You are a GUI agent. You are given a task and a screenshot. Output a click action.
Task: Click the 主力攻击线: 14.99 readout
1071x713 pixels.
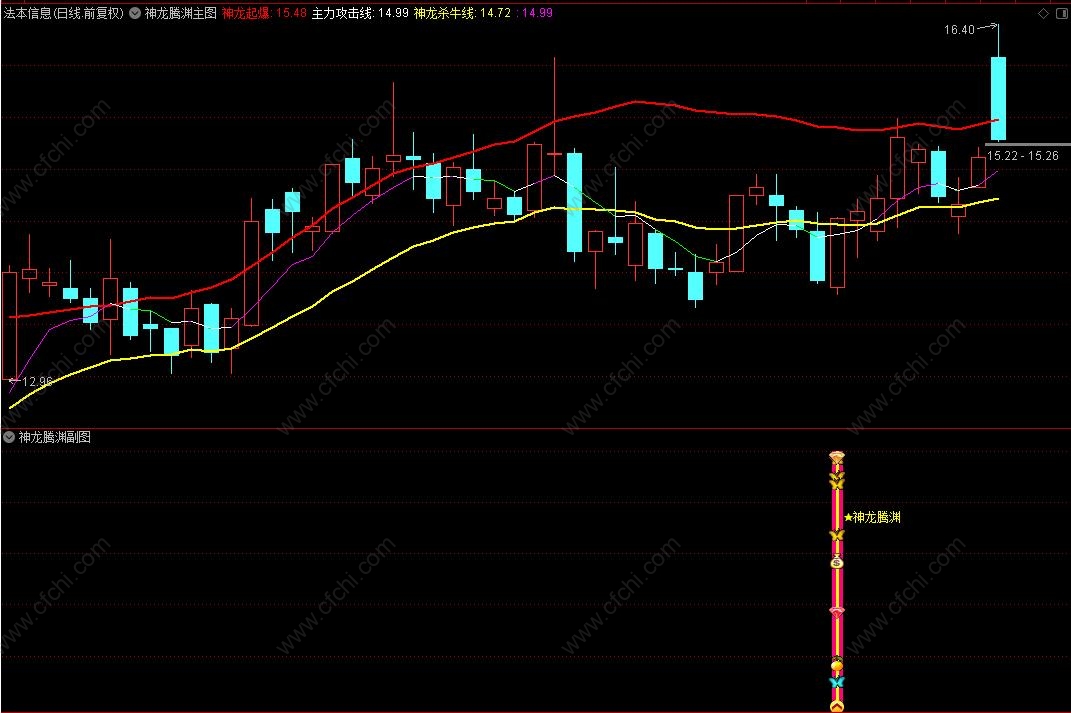(360, 13)
